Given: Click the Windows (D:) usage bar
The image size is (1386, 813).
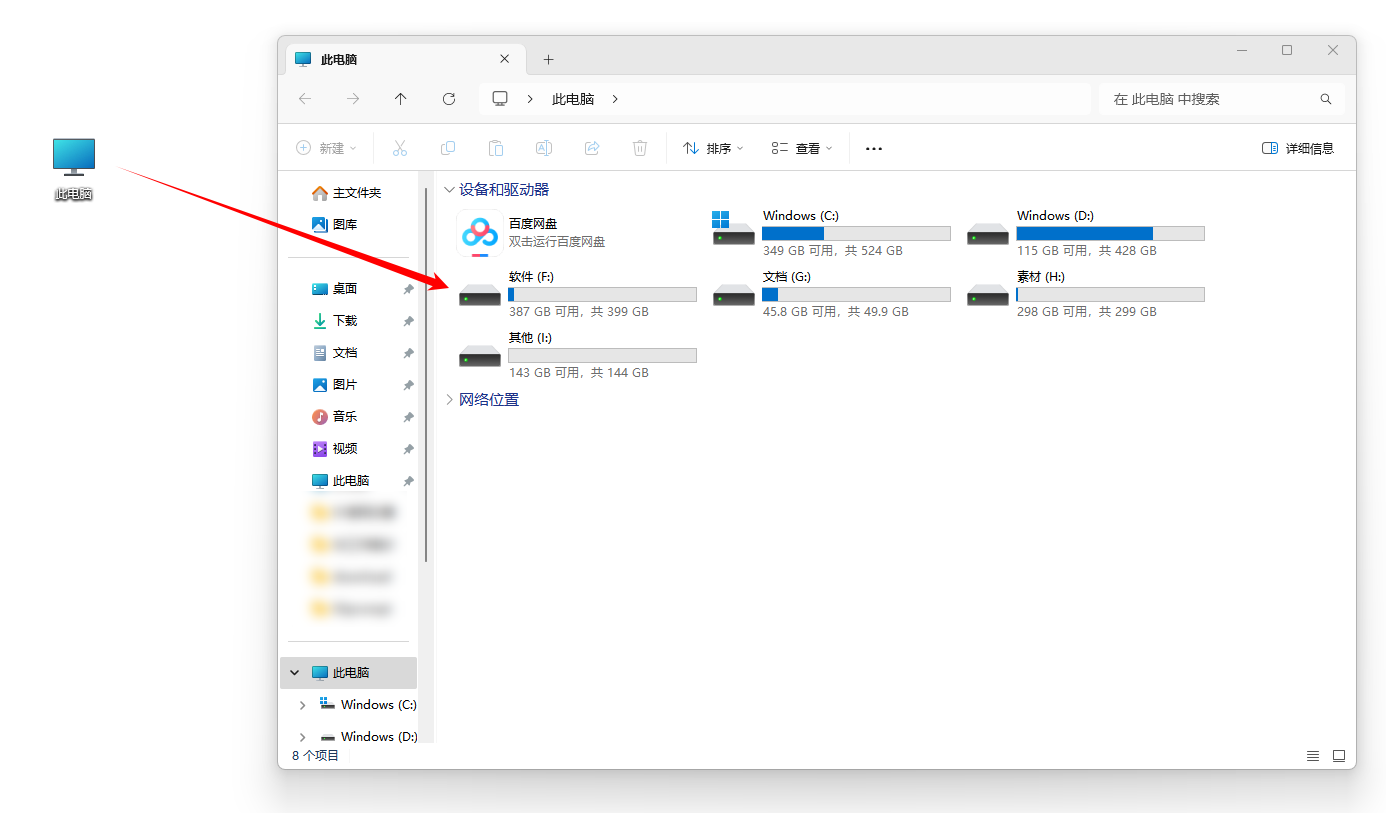Looking at the screenshot, I should pyautogui.click(x=1110, y=233).
